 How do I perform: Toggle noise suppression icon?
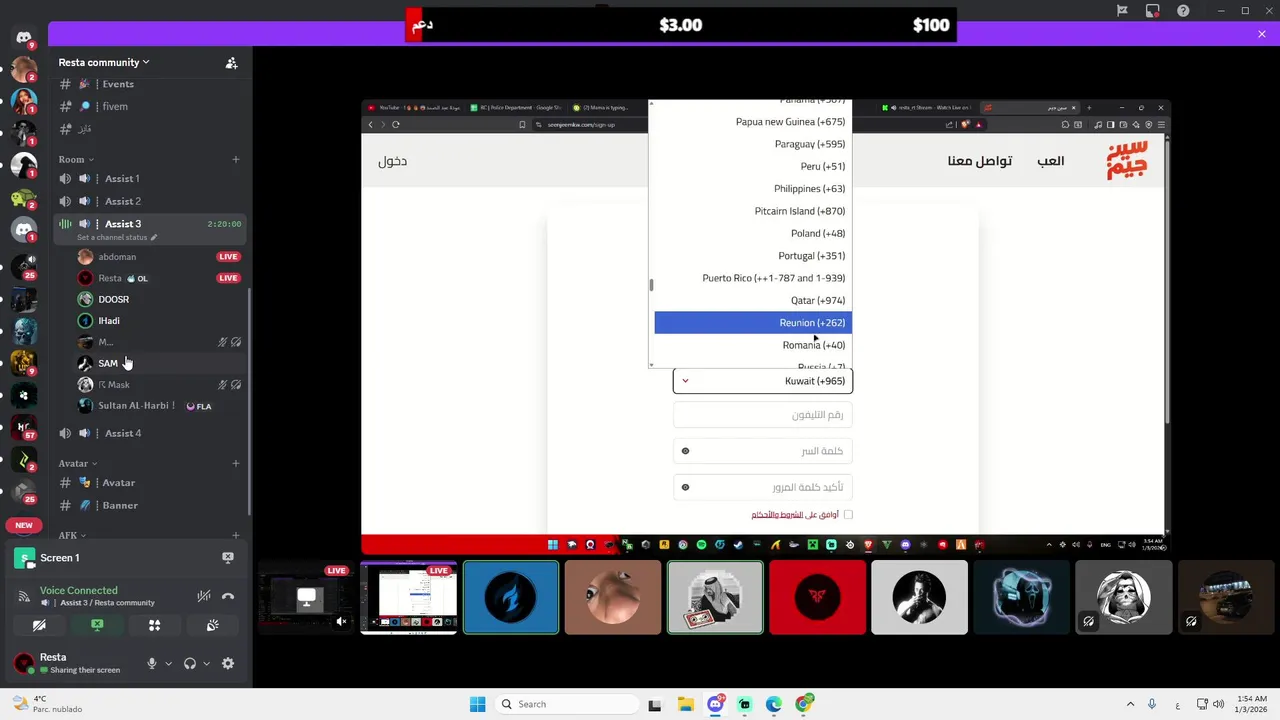click(203, 596)
